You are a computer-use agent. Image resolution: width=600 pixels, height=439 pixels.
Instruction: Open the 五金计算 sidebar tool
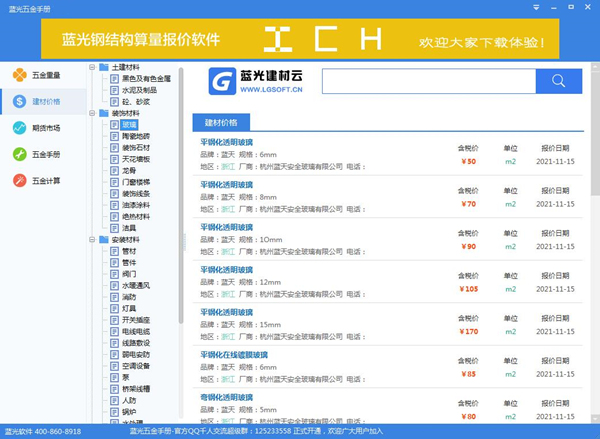[36, 180]
